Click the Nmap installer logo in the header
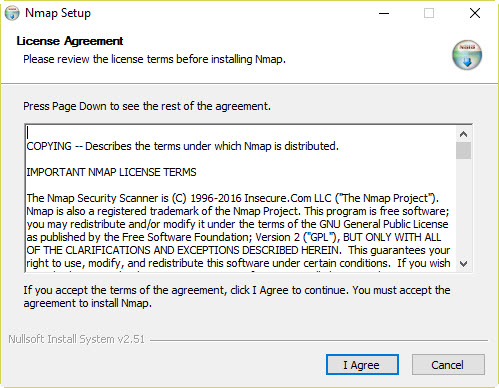This screenshot has height=388, width=499. tap(467, 55)
